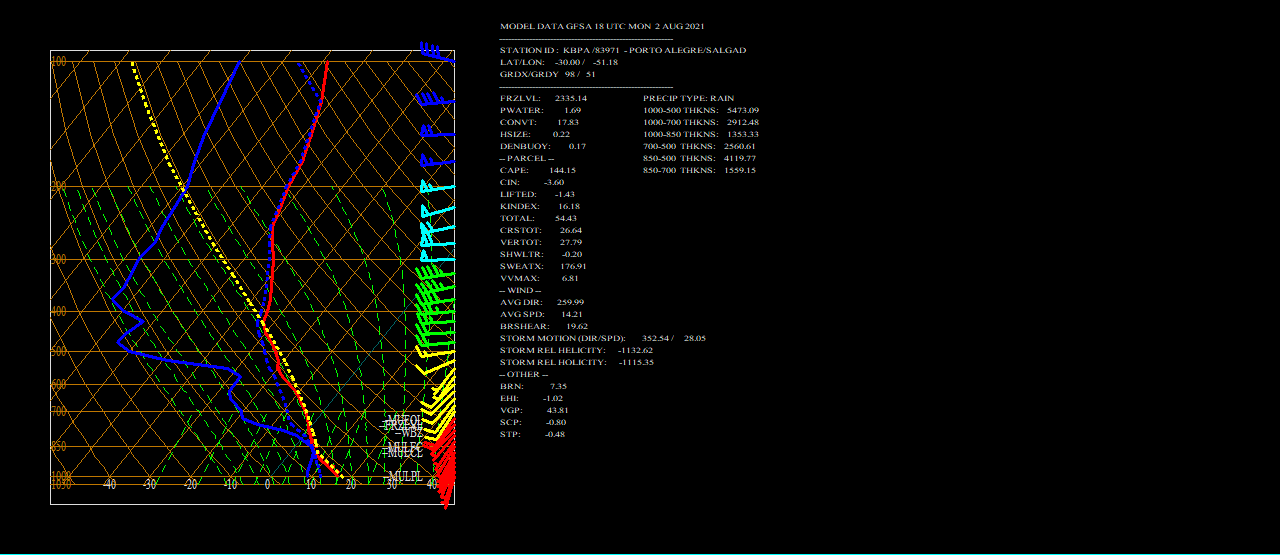Click the 'BRN: 7.35' row
The width and height of the screenshot is (1280, 555).
[533, 386]
